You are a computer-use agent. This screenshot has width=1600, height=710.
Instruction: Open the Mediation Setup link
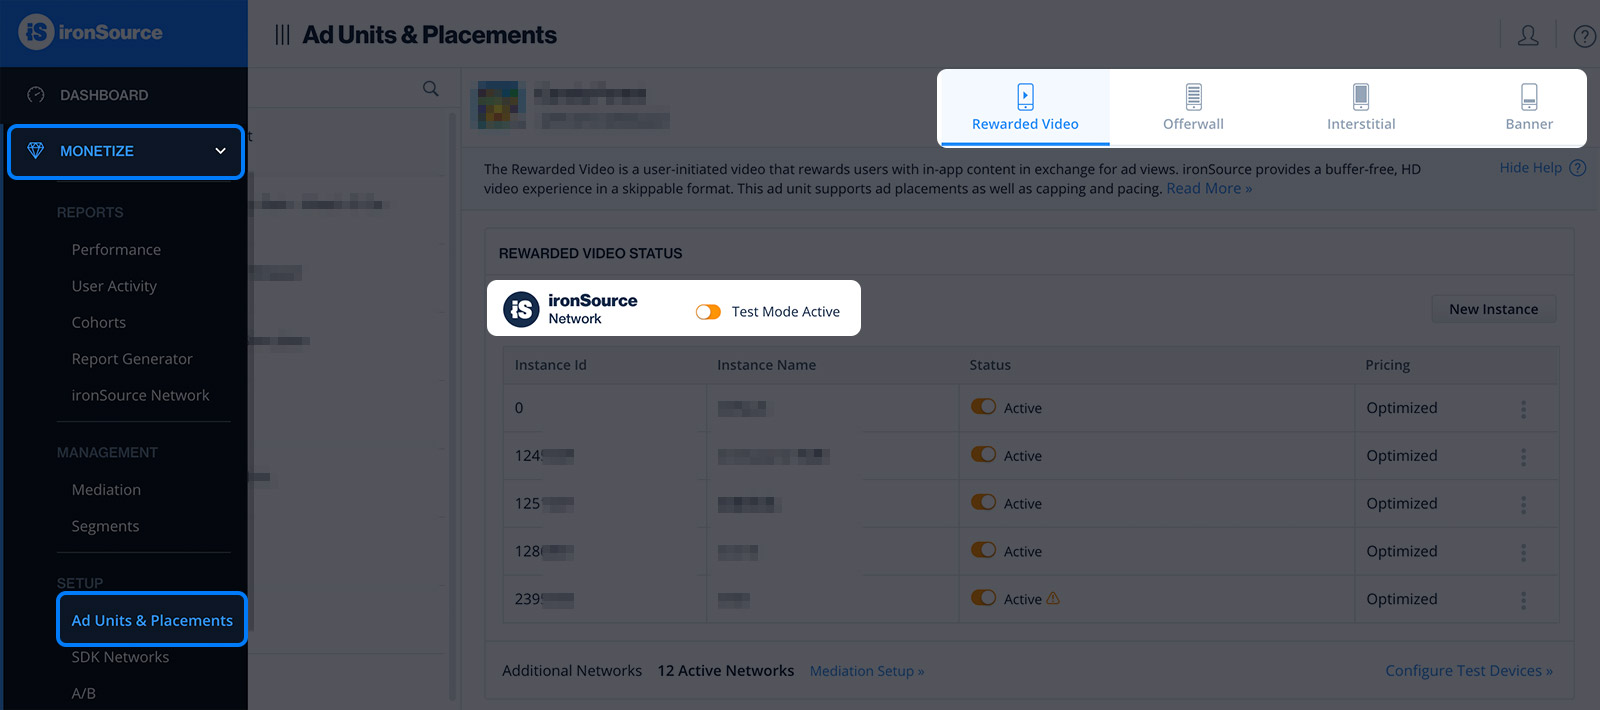point(867,671)
